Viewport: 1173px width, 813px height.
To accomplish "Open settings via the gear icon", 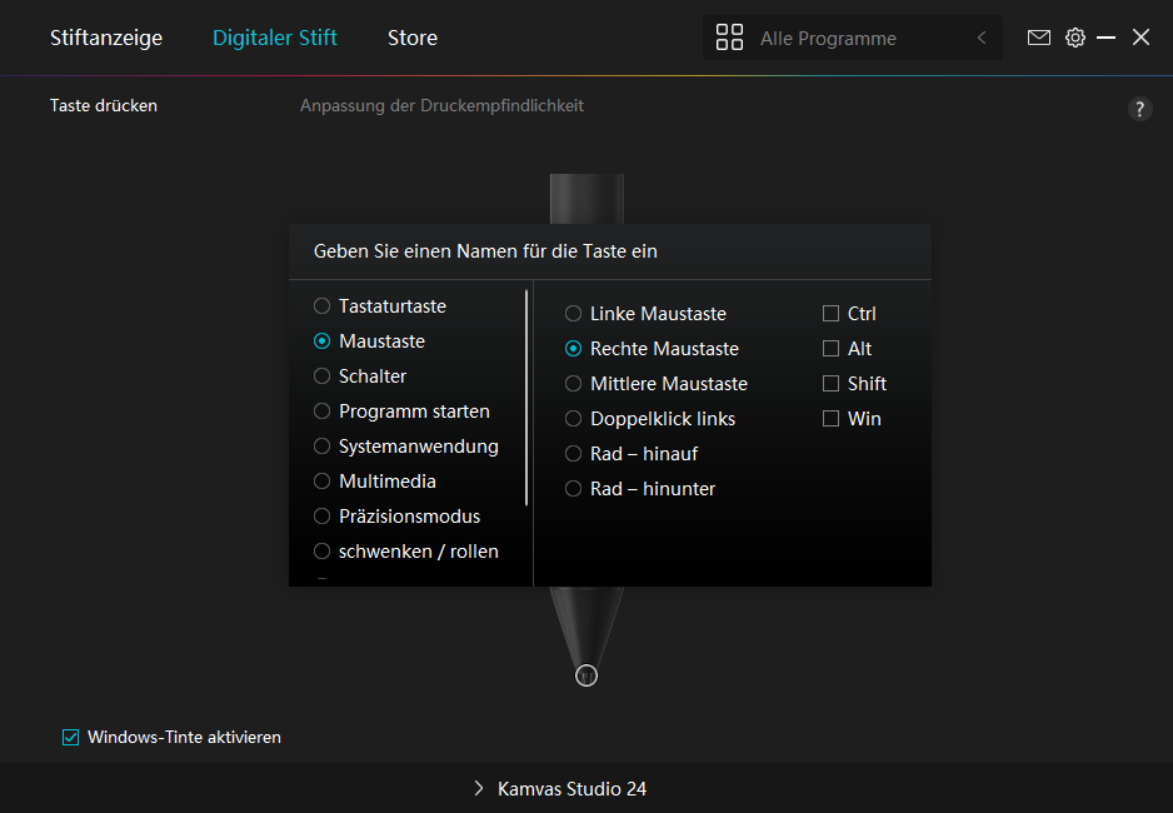I will pos(1075,38).
